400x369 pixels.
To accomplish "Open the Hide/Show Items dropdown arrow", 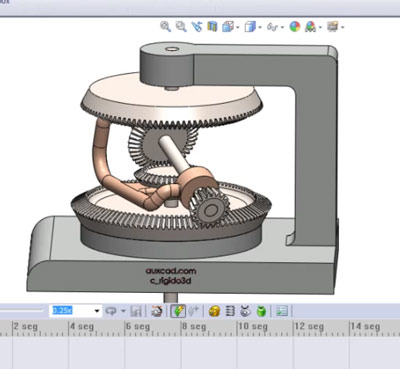I will pyautogui.click(x=282, y=27).
